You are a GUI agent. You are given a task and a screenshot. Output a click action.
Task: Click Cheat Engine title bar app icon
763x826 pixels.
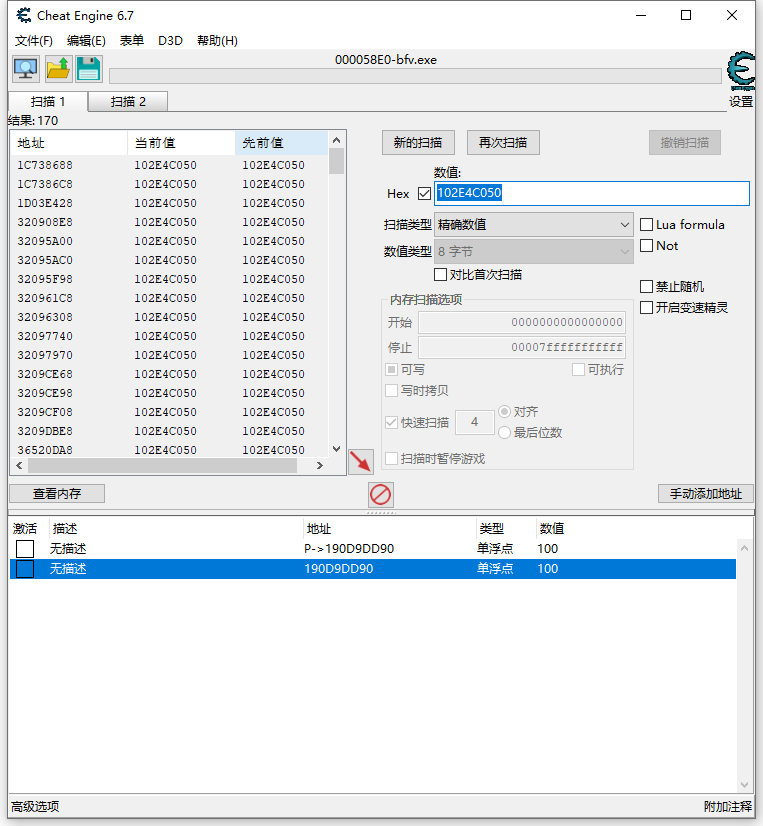[x=23, y=15]
